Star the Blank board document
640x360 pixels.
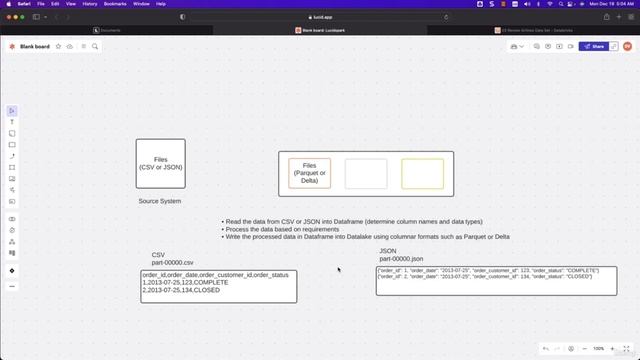(x=58, y=47)
